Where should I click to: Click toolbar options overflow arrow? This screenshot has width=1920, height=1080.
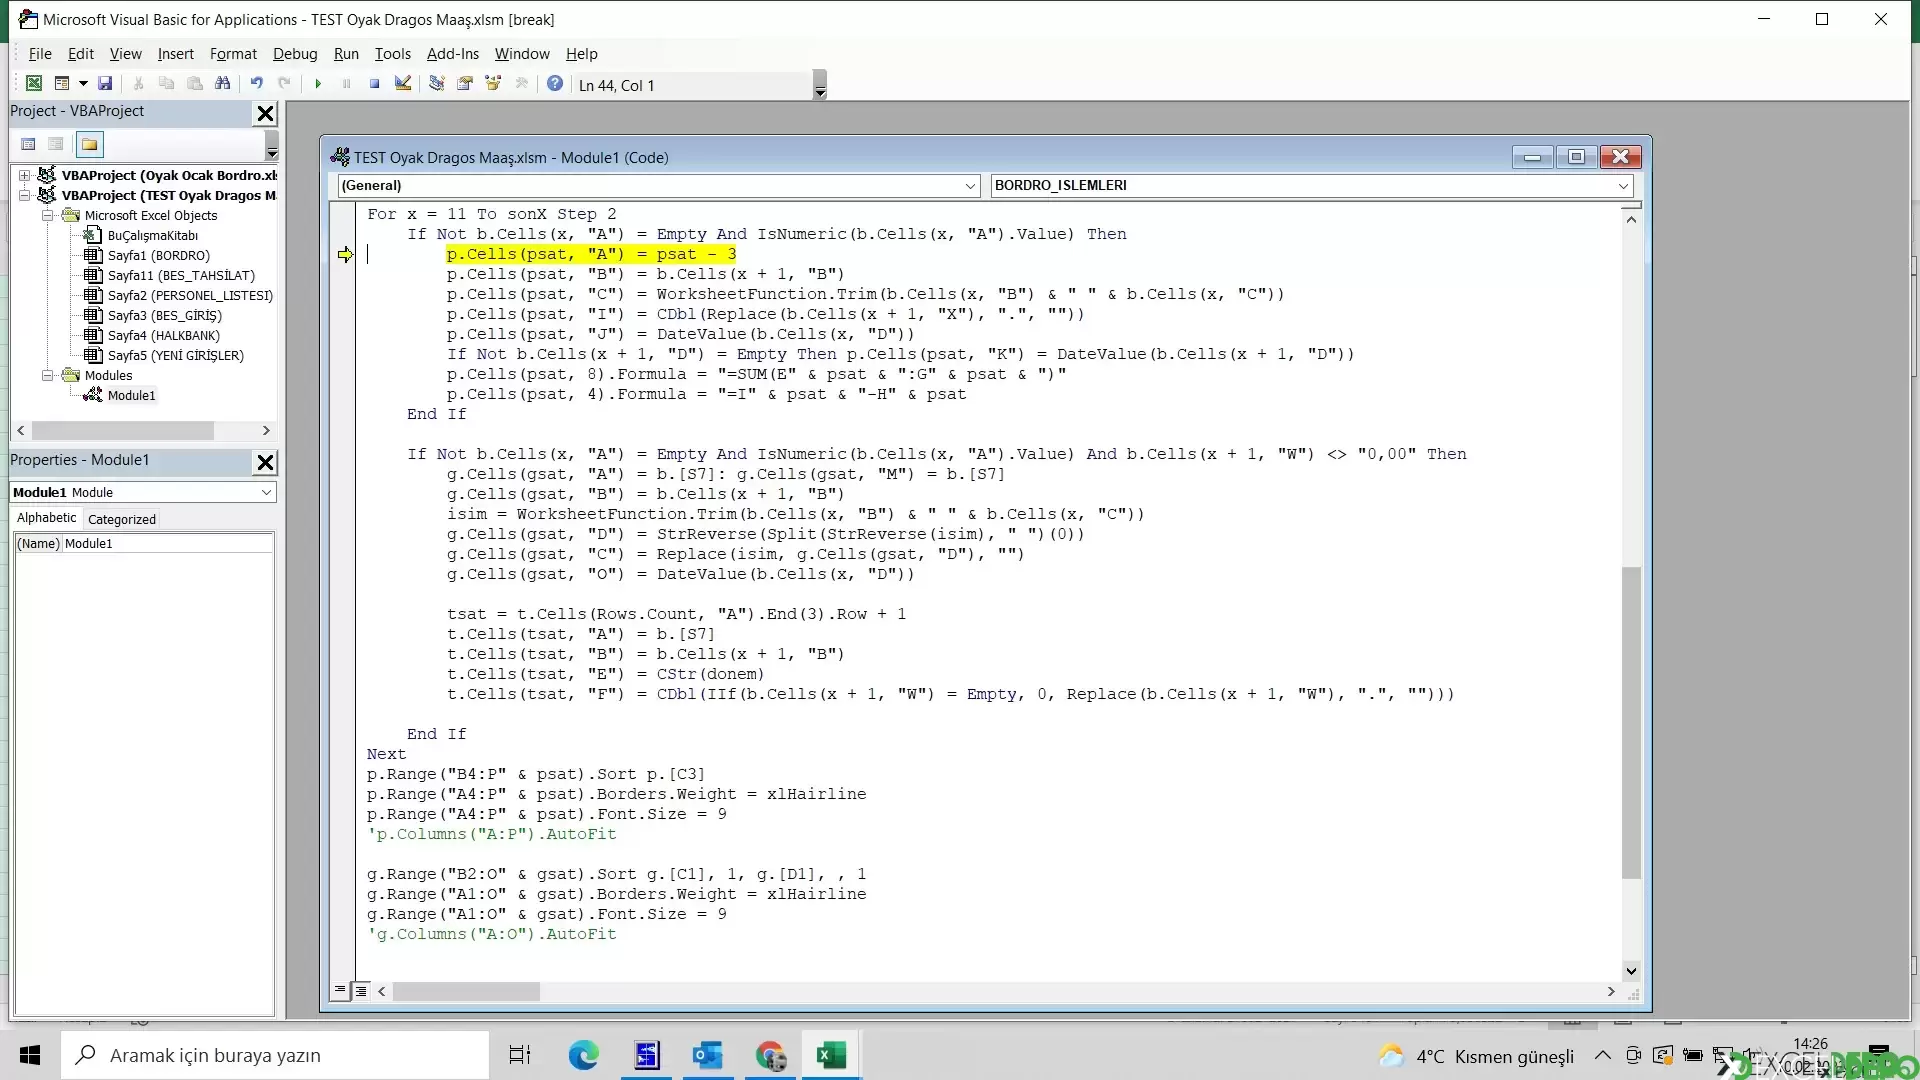820,85
